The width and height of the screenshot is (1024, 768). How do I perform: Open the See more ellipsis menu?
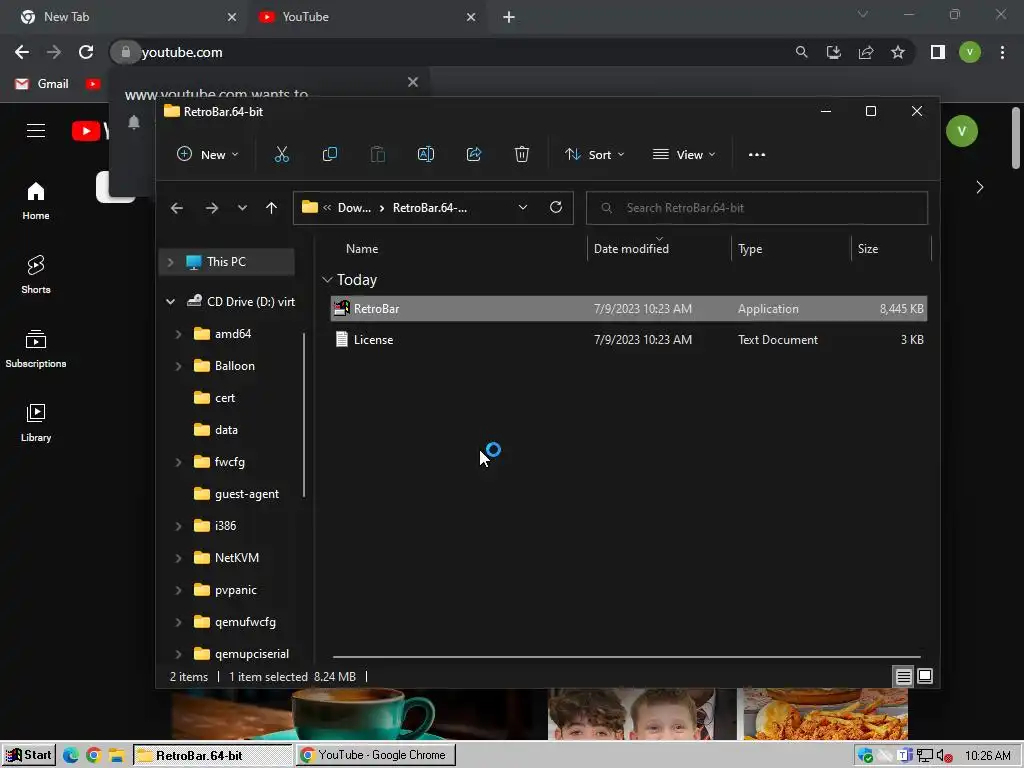pos(756,155)
